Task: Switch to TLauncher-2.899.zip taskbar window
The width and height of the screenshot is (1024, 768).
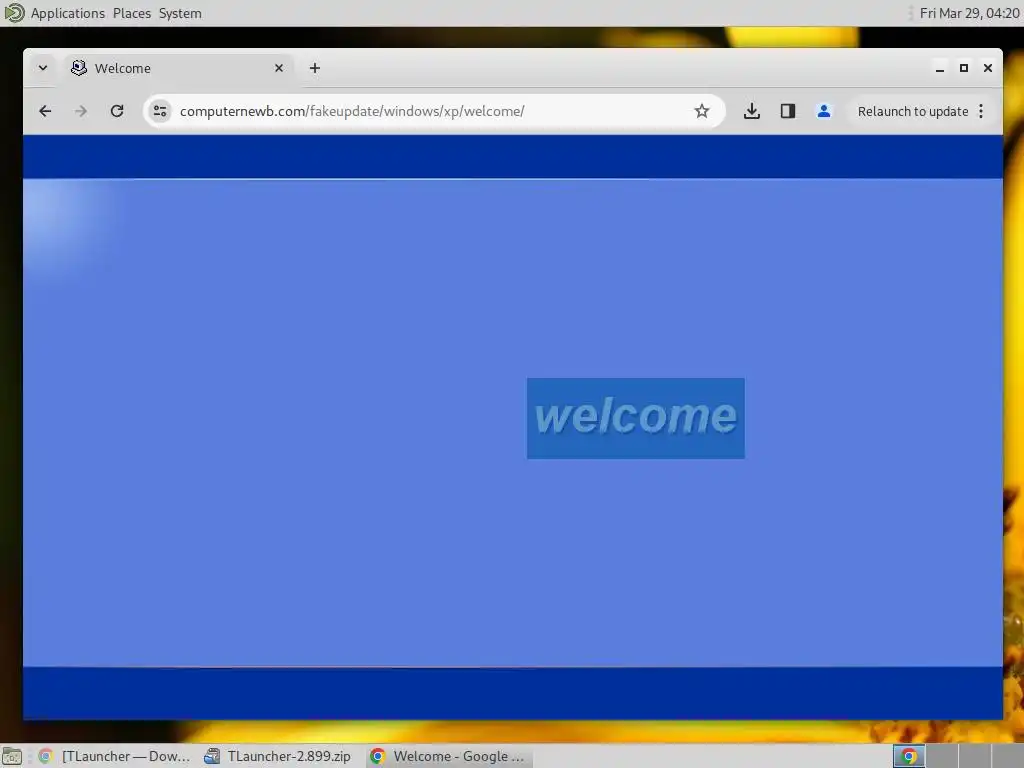Action: pos(279,756)
